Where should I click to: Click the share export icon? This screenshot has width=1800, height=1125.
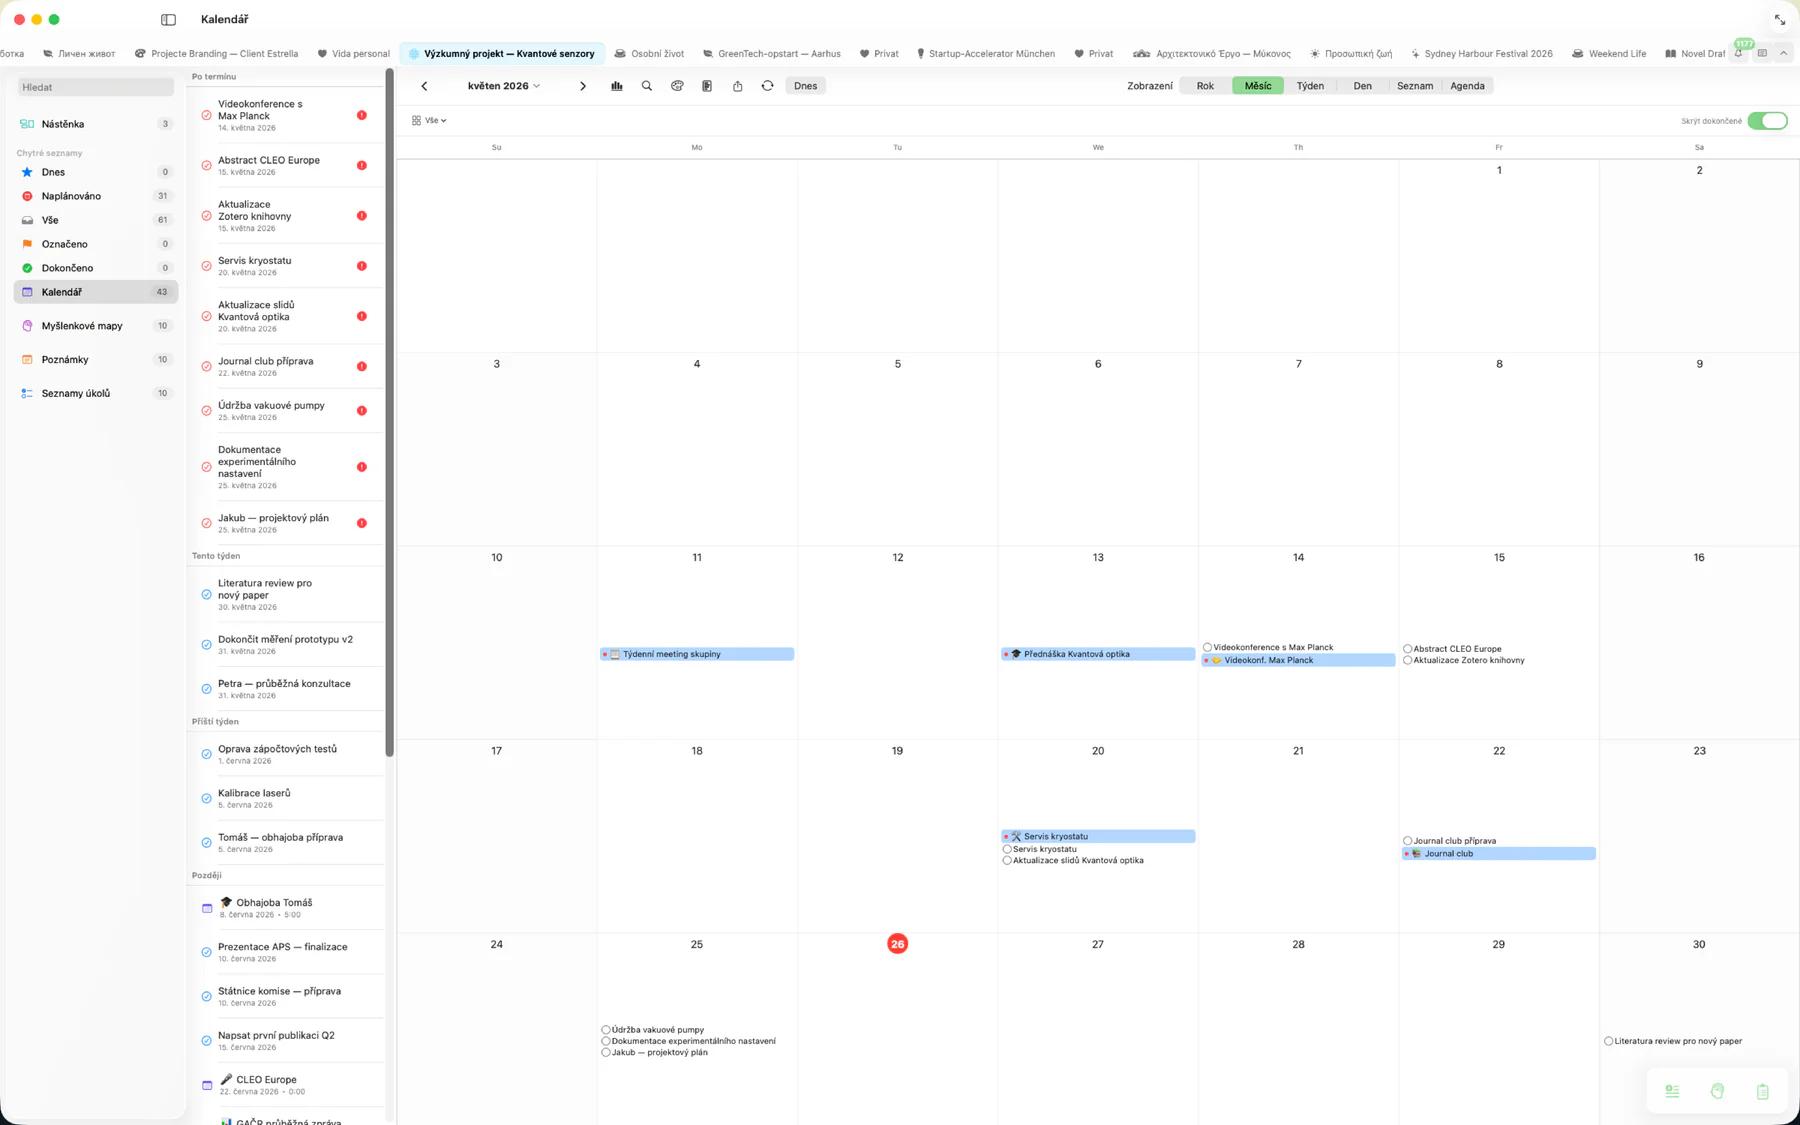click(737, 86)
